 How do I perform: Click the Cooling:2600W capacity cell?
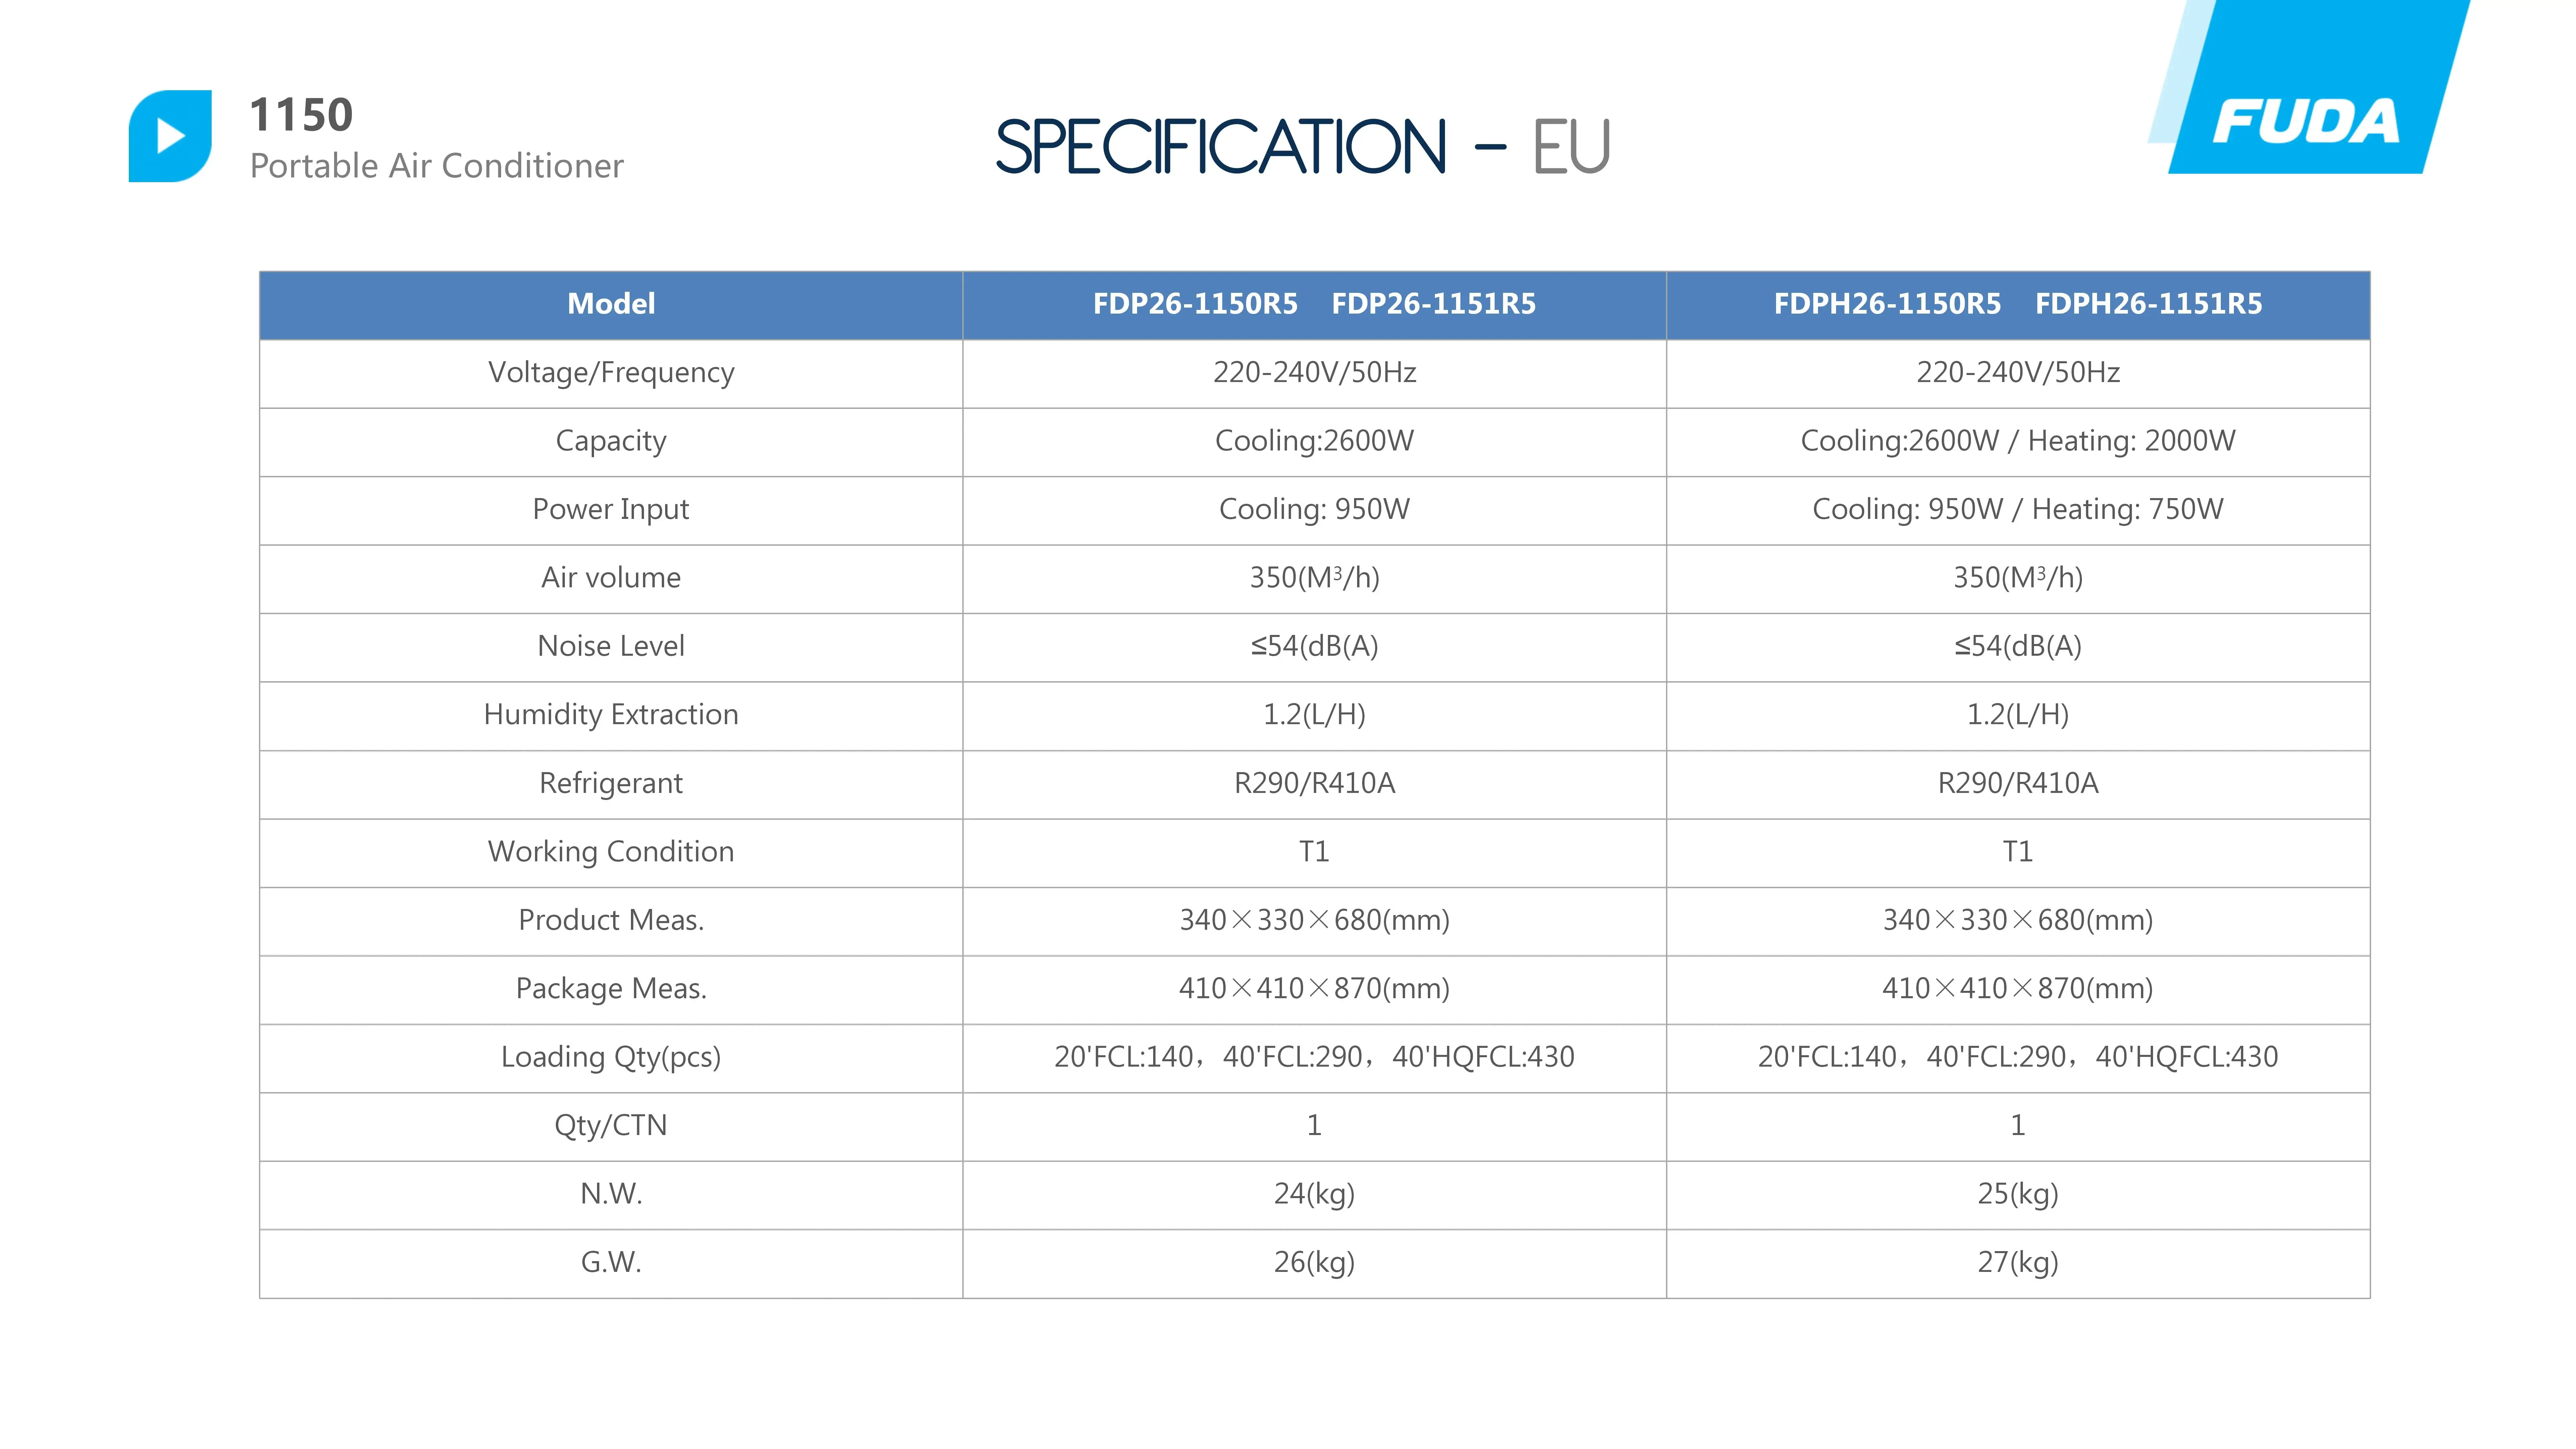pos(1314,441)
